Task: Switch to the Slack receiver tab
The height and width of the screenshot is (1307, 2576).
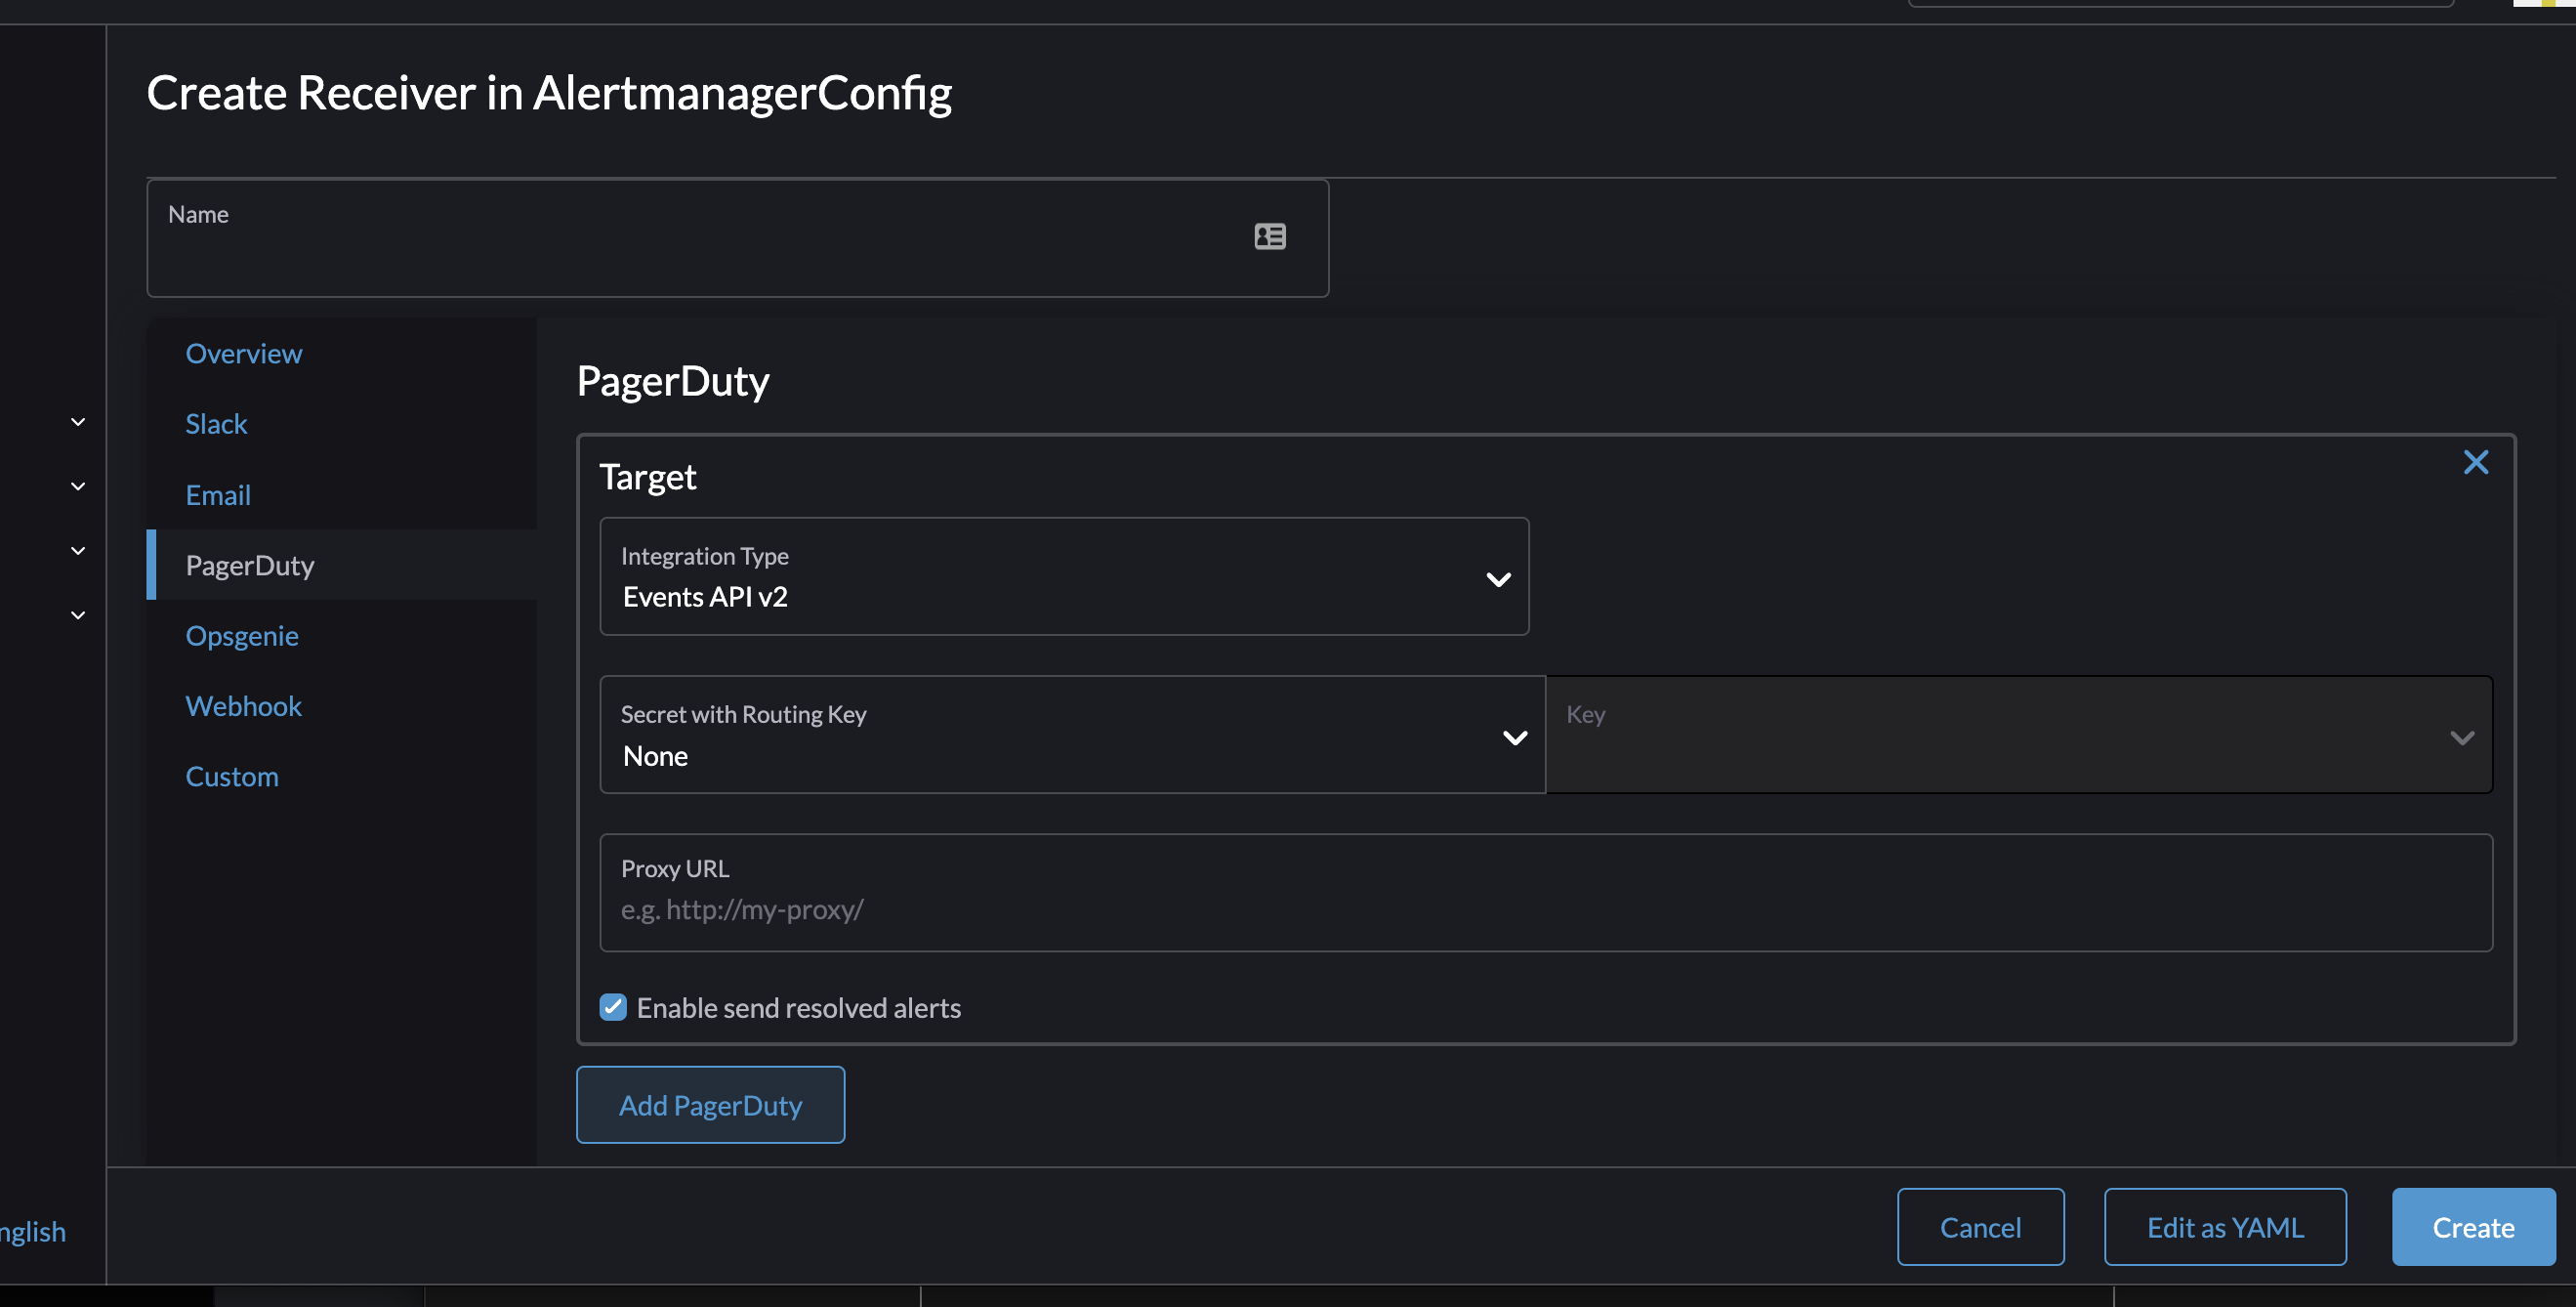Action: tap(216, 423)
